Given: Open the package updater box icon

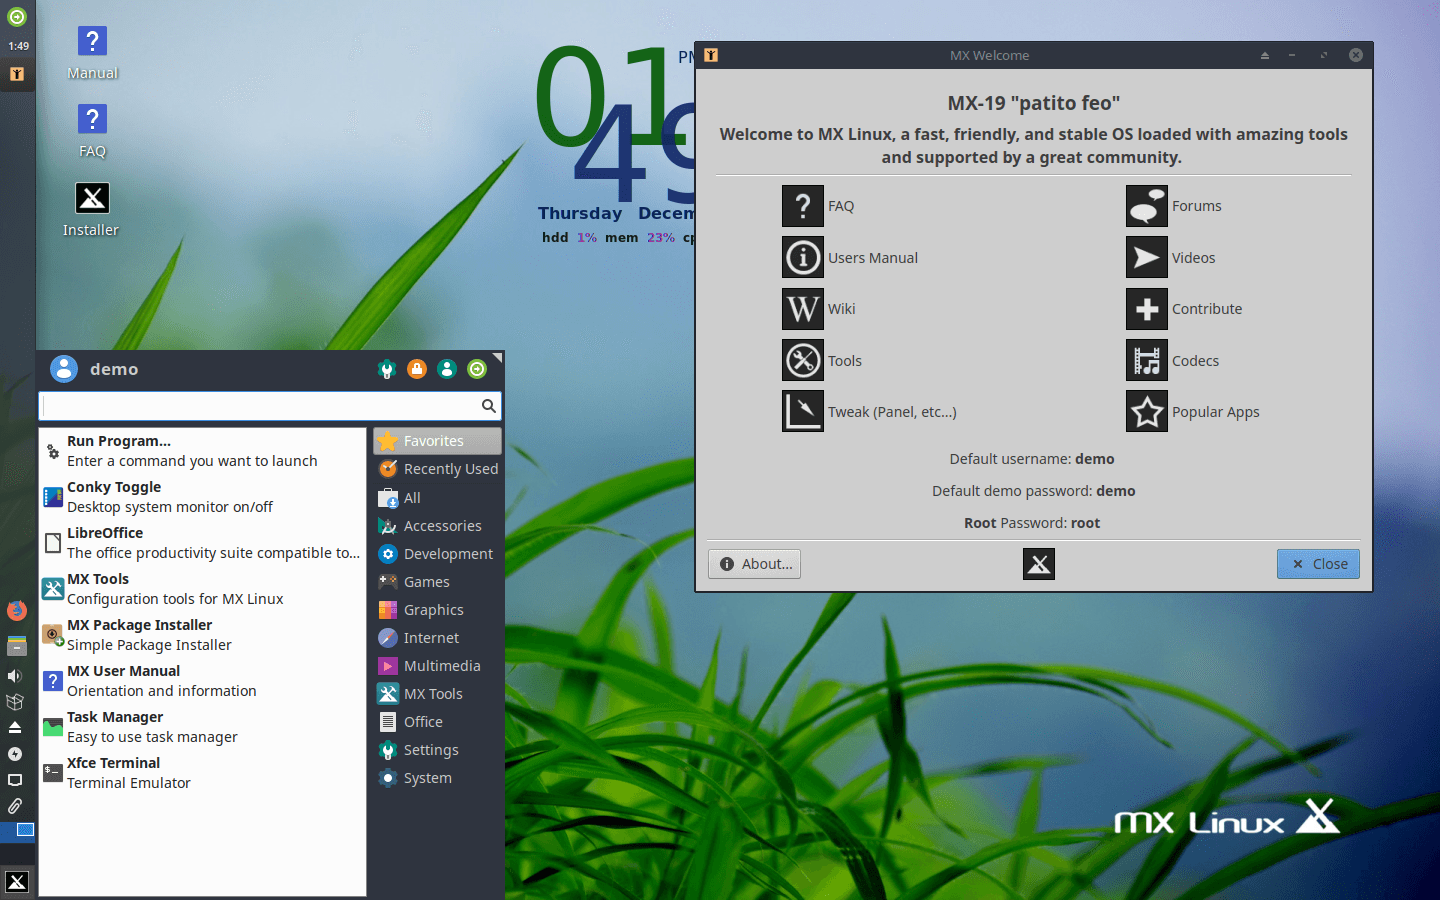Looking at the screenshot, I should point(15,702).
